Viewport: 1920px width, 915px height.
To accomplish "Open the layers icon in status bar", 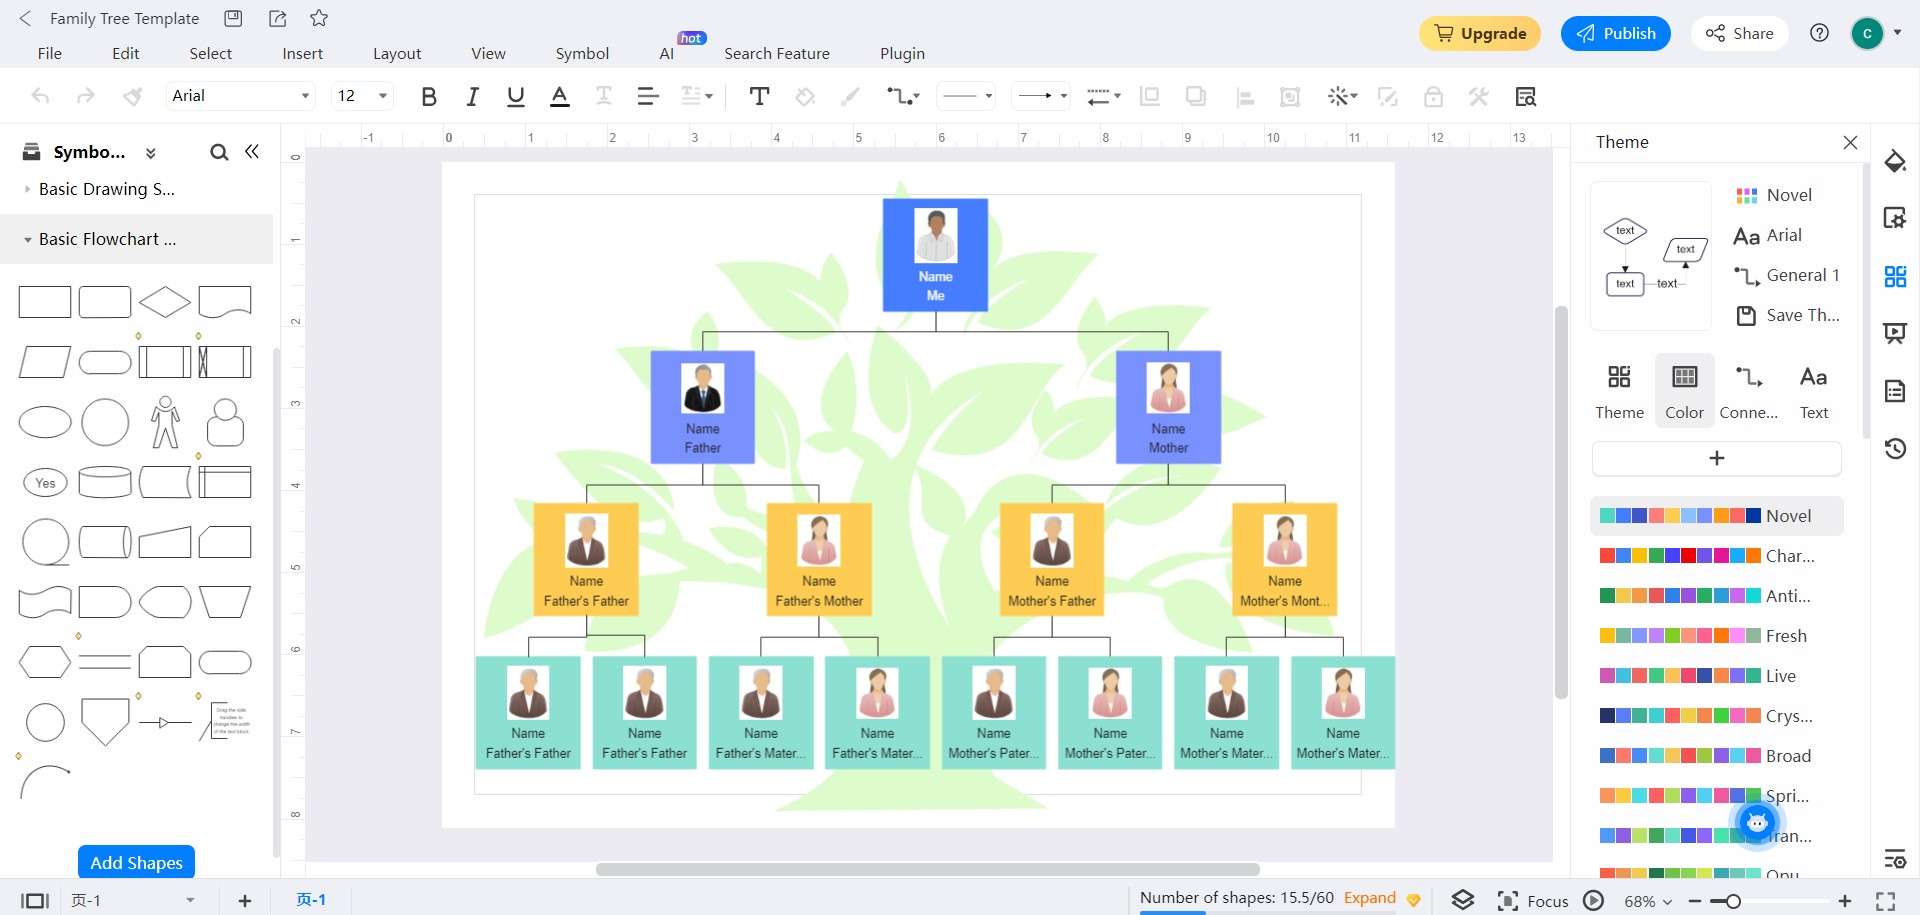I will click(x=1462, y=900).
